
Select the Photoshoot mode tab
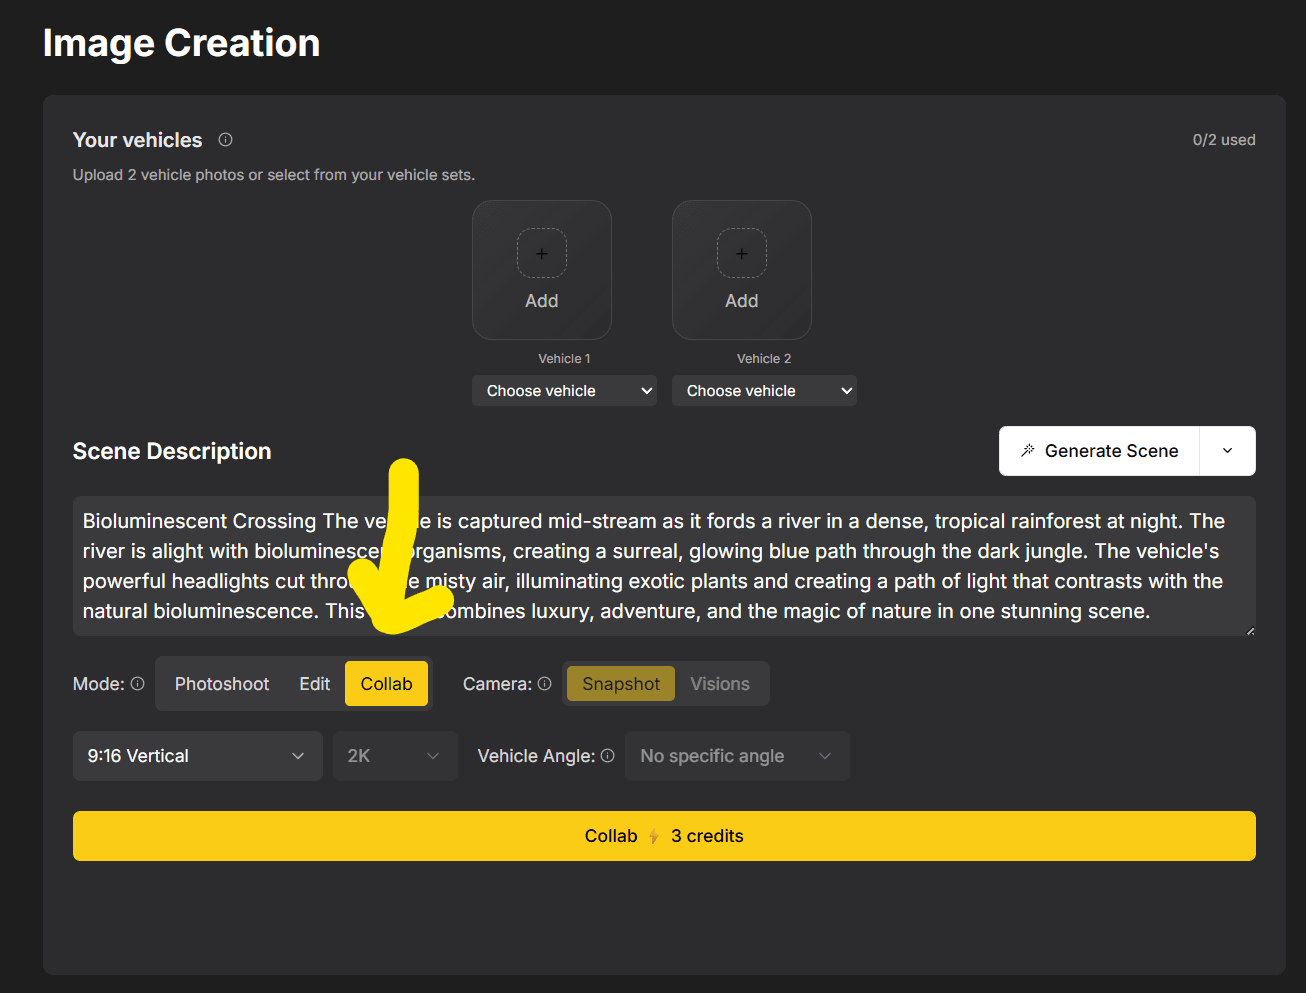point(221,683)
